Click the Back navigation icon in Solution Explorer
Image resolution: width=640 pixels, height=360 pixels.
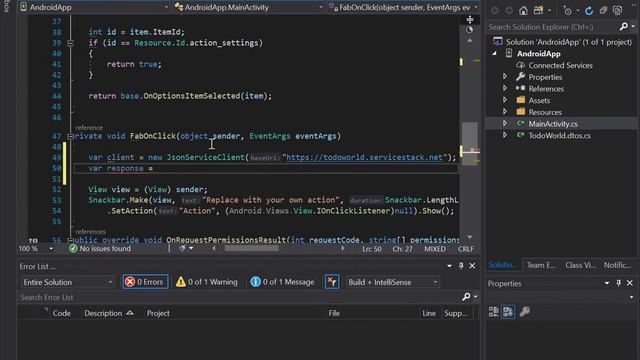(495, 11)
